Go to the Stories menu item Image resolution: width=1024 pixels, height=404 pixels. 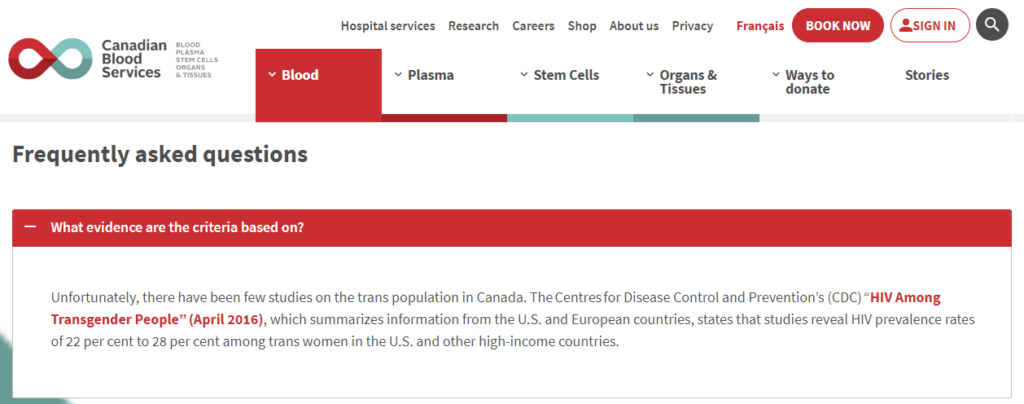pyautogui.click(x=927, y=75)
